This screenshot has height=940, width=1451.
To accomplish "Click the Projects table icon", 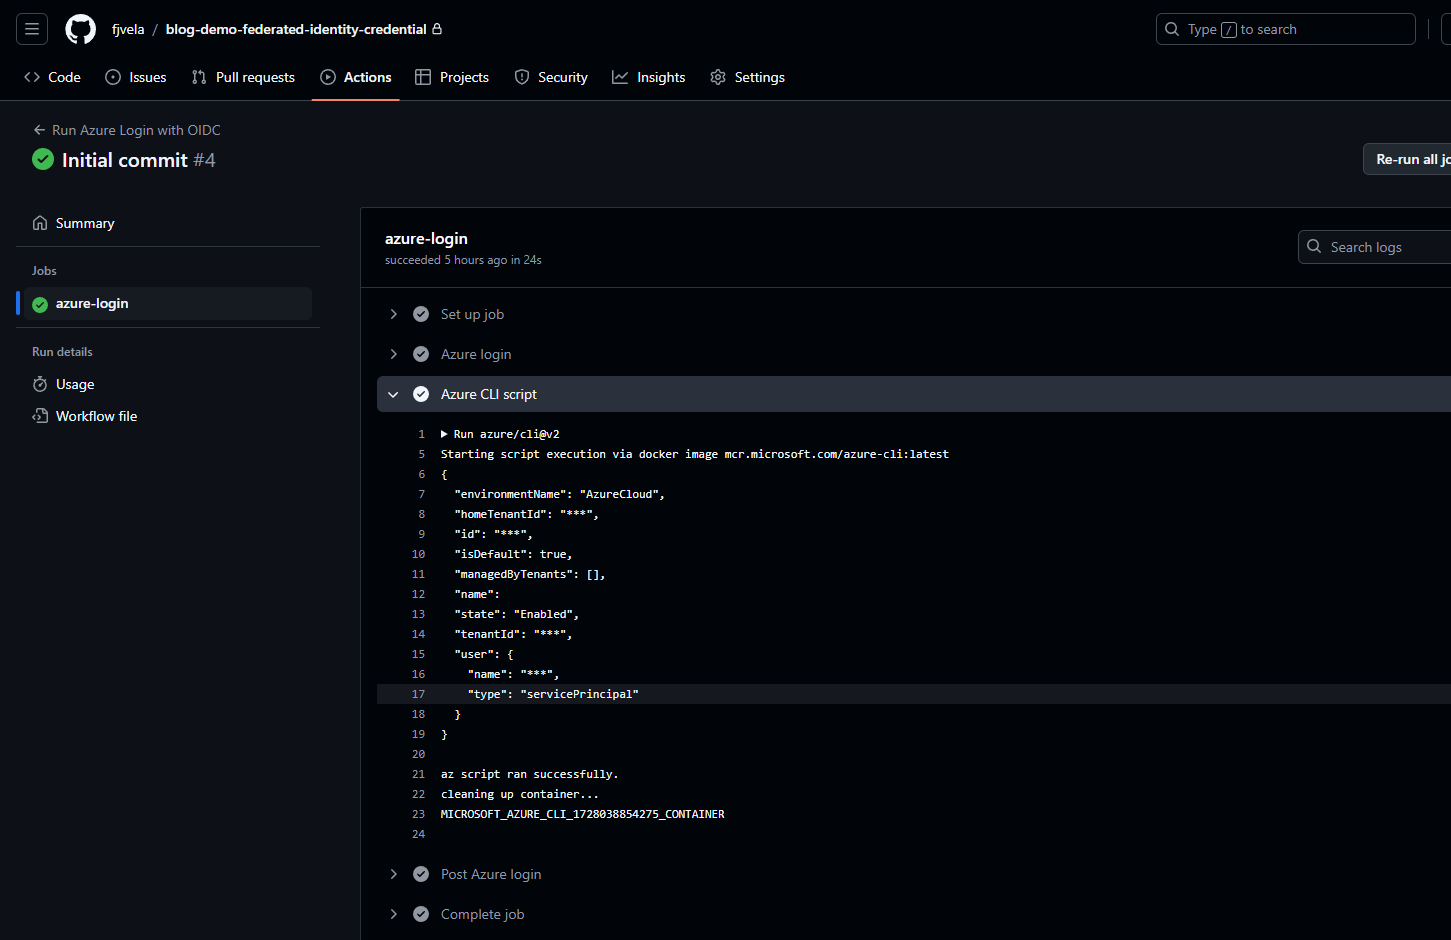I will [x=423, y=77].
